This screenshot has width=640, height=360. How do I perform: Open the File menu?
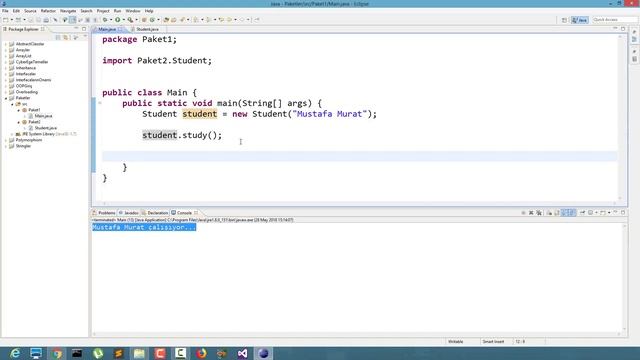click(x=5, y=11)
